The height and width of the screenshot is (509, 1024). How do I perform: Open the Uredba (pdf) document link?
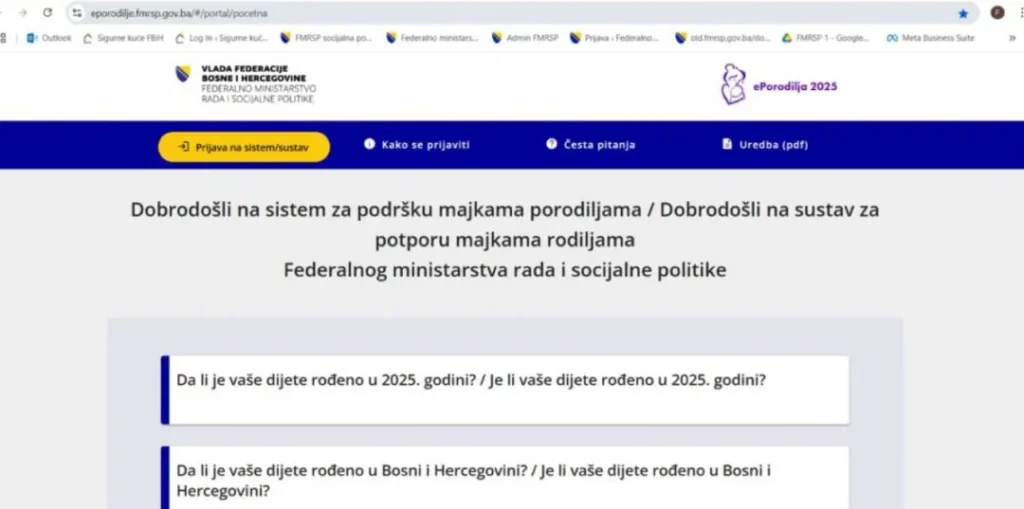765,145
